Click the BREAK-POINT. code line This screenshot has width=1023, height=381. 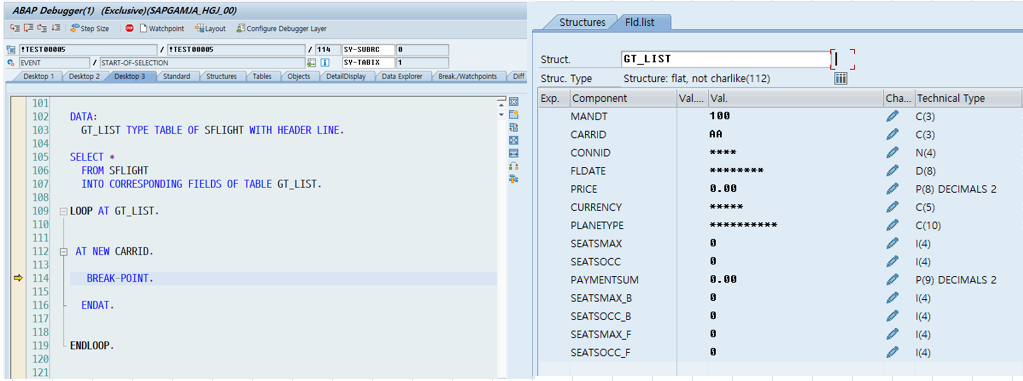coord(121,279)
